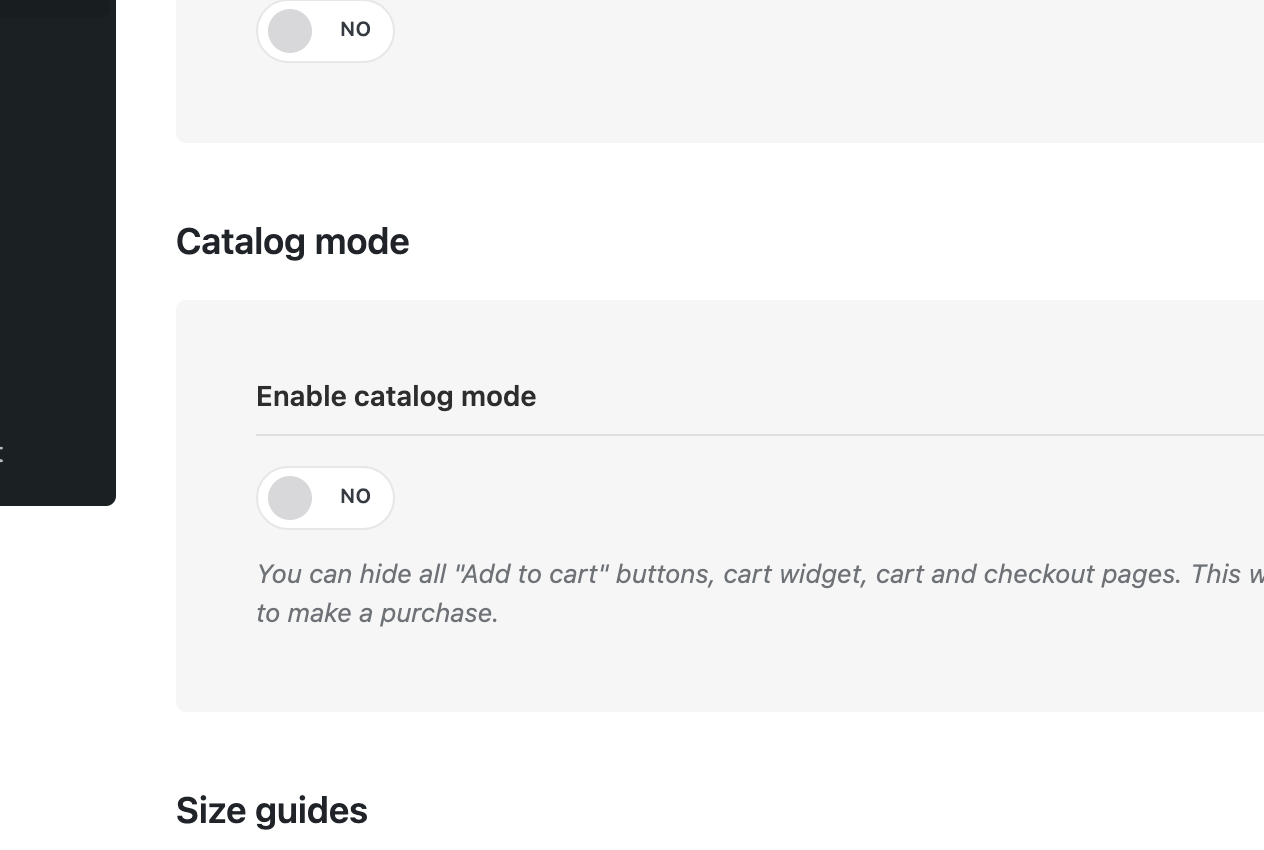This screenshot has height=850, width=1264.
Task: Click the word "mode" in Catalog mode heading
Action: click(x=360, y=242)
